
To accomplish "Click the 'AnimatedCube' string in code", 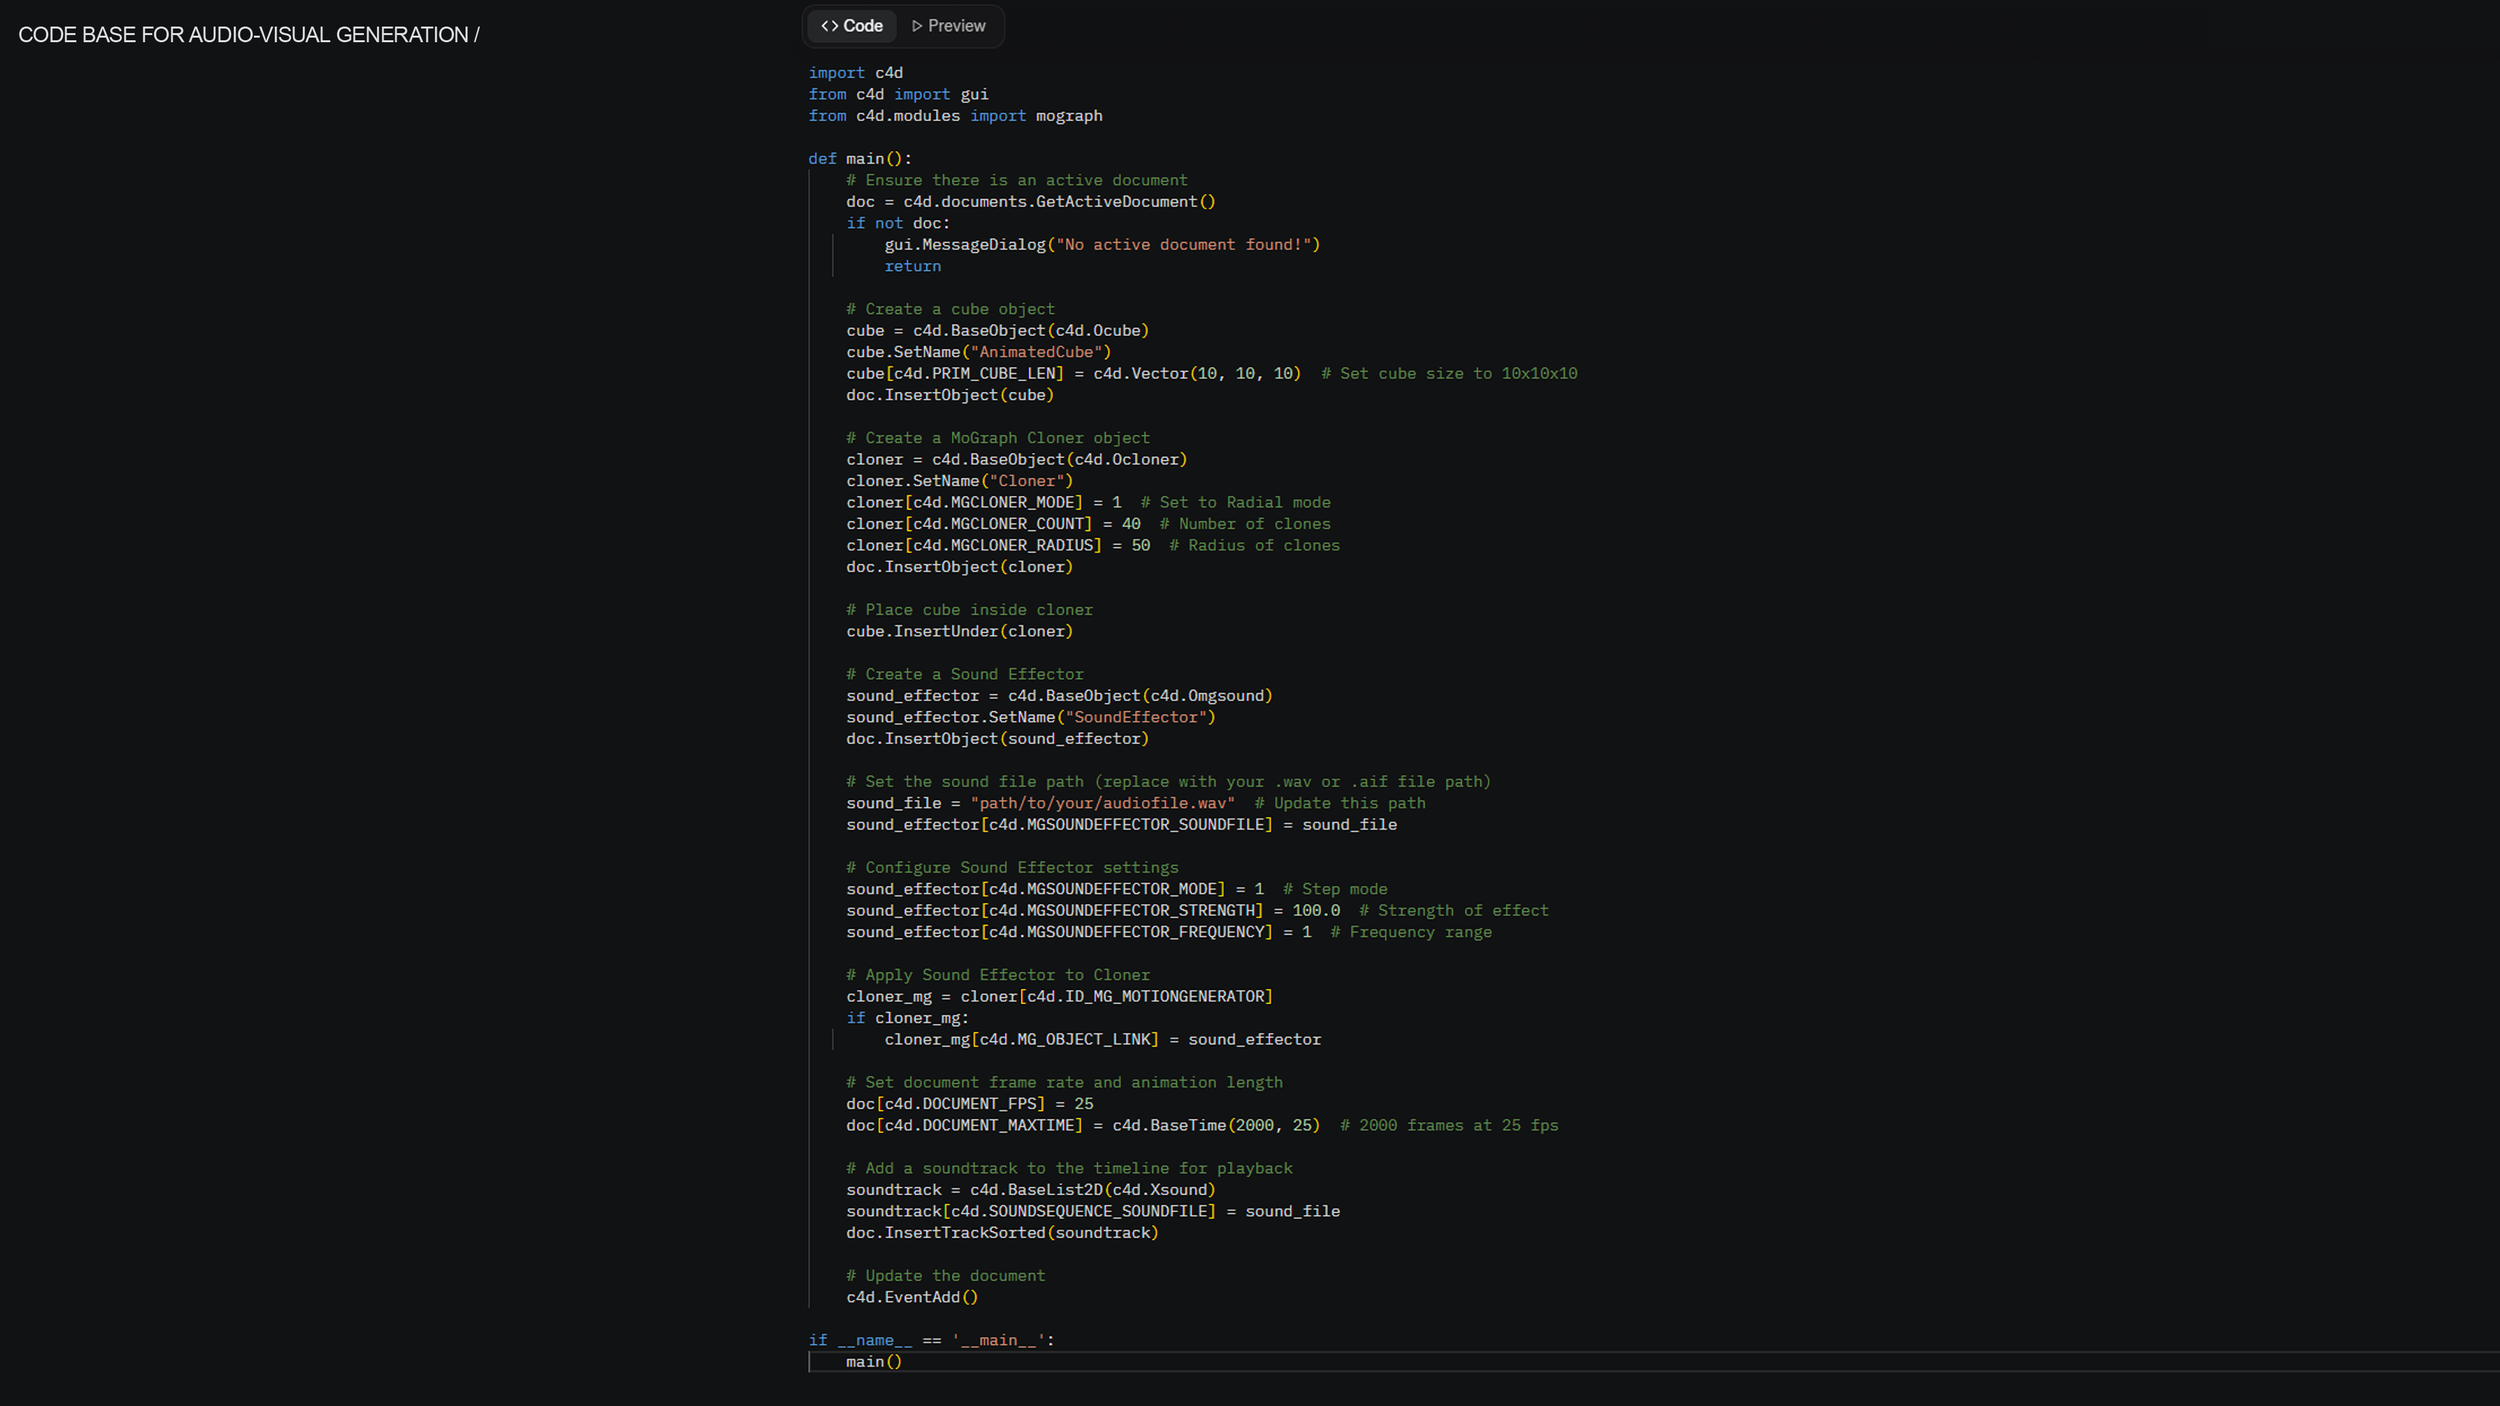I will coord(1040,352).
